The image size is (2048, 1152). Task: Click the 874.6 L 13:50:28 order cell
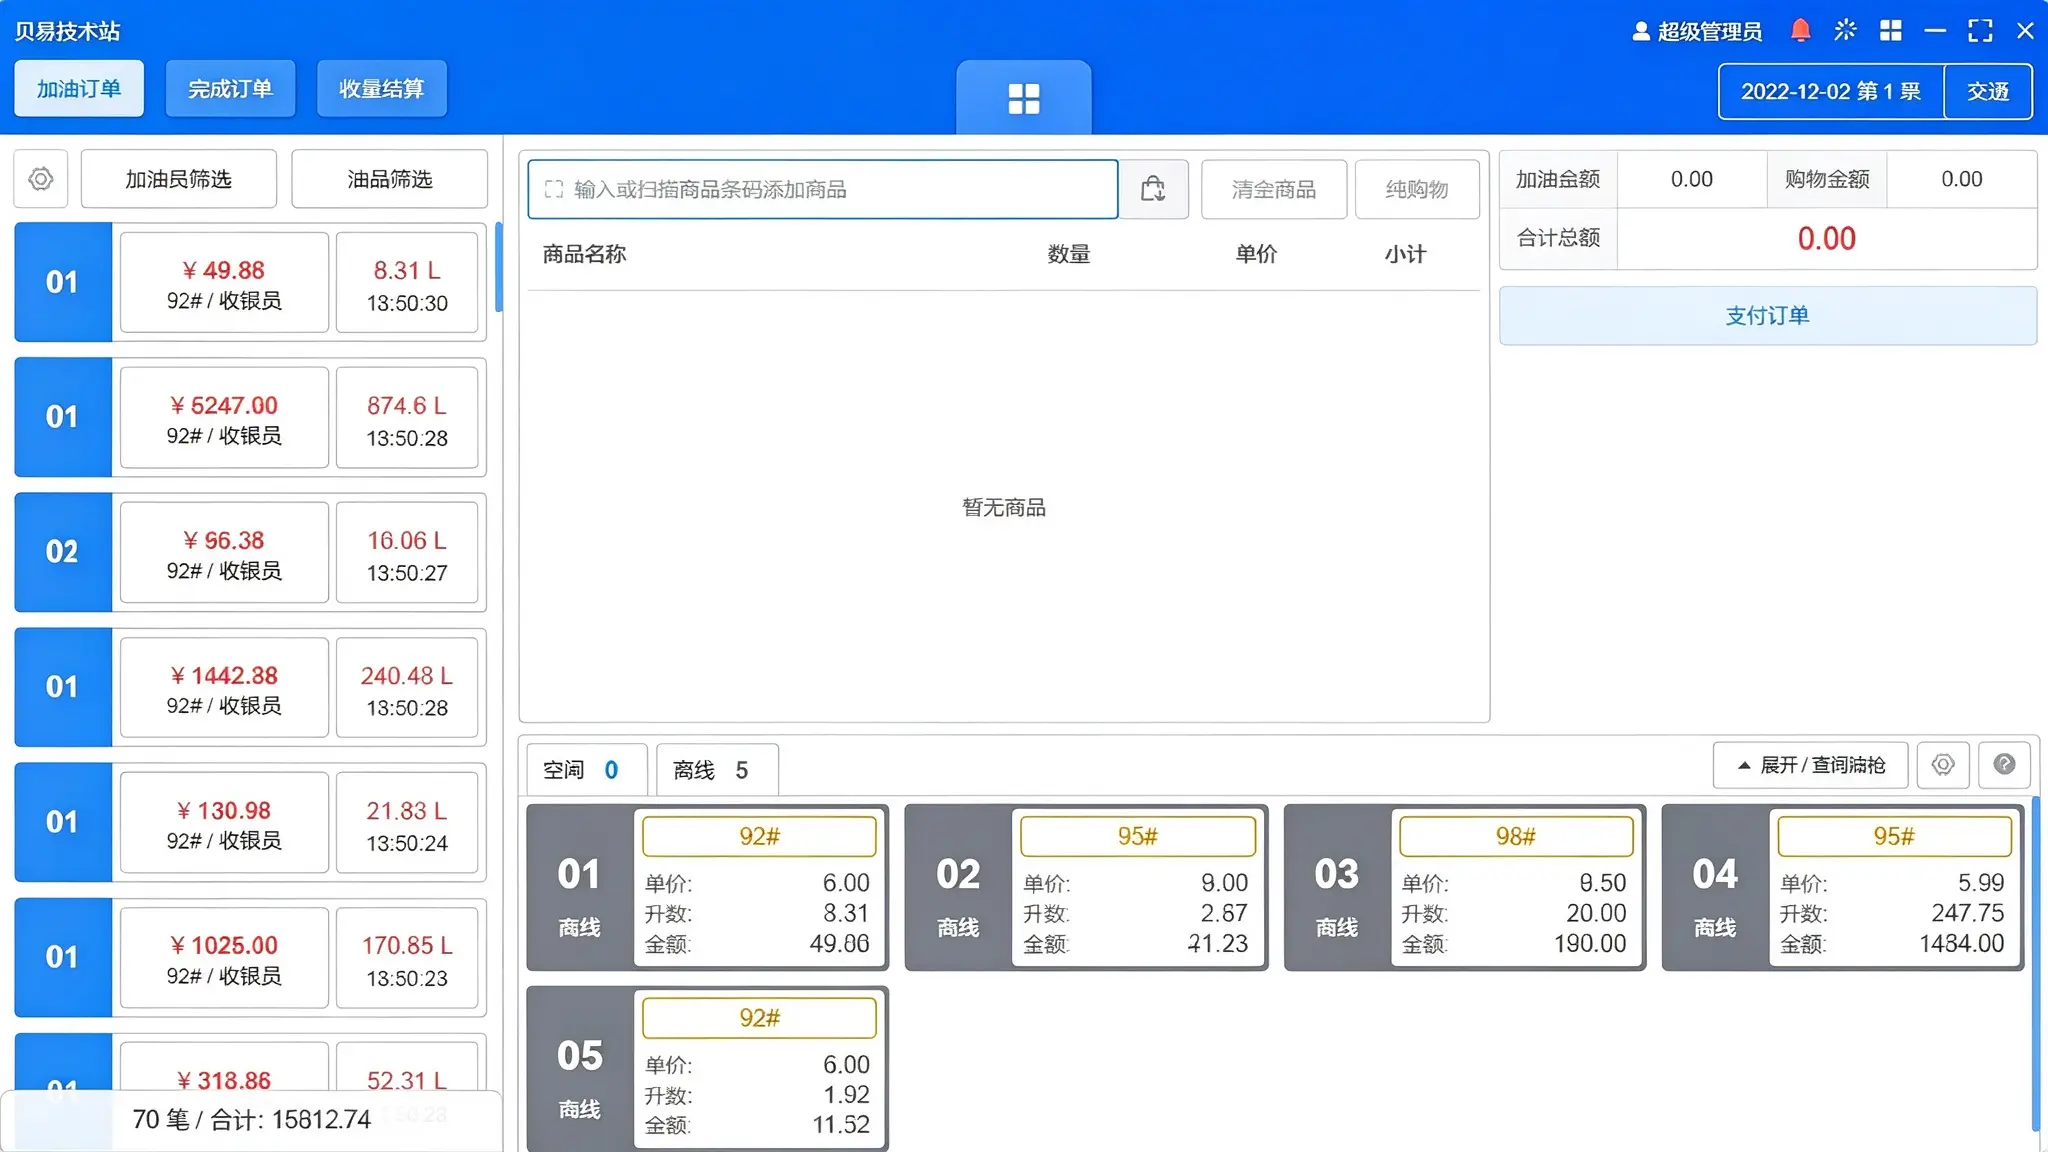tap(407, 418)
